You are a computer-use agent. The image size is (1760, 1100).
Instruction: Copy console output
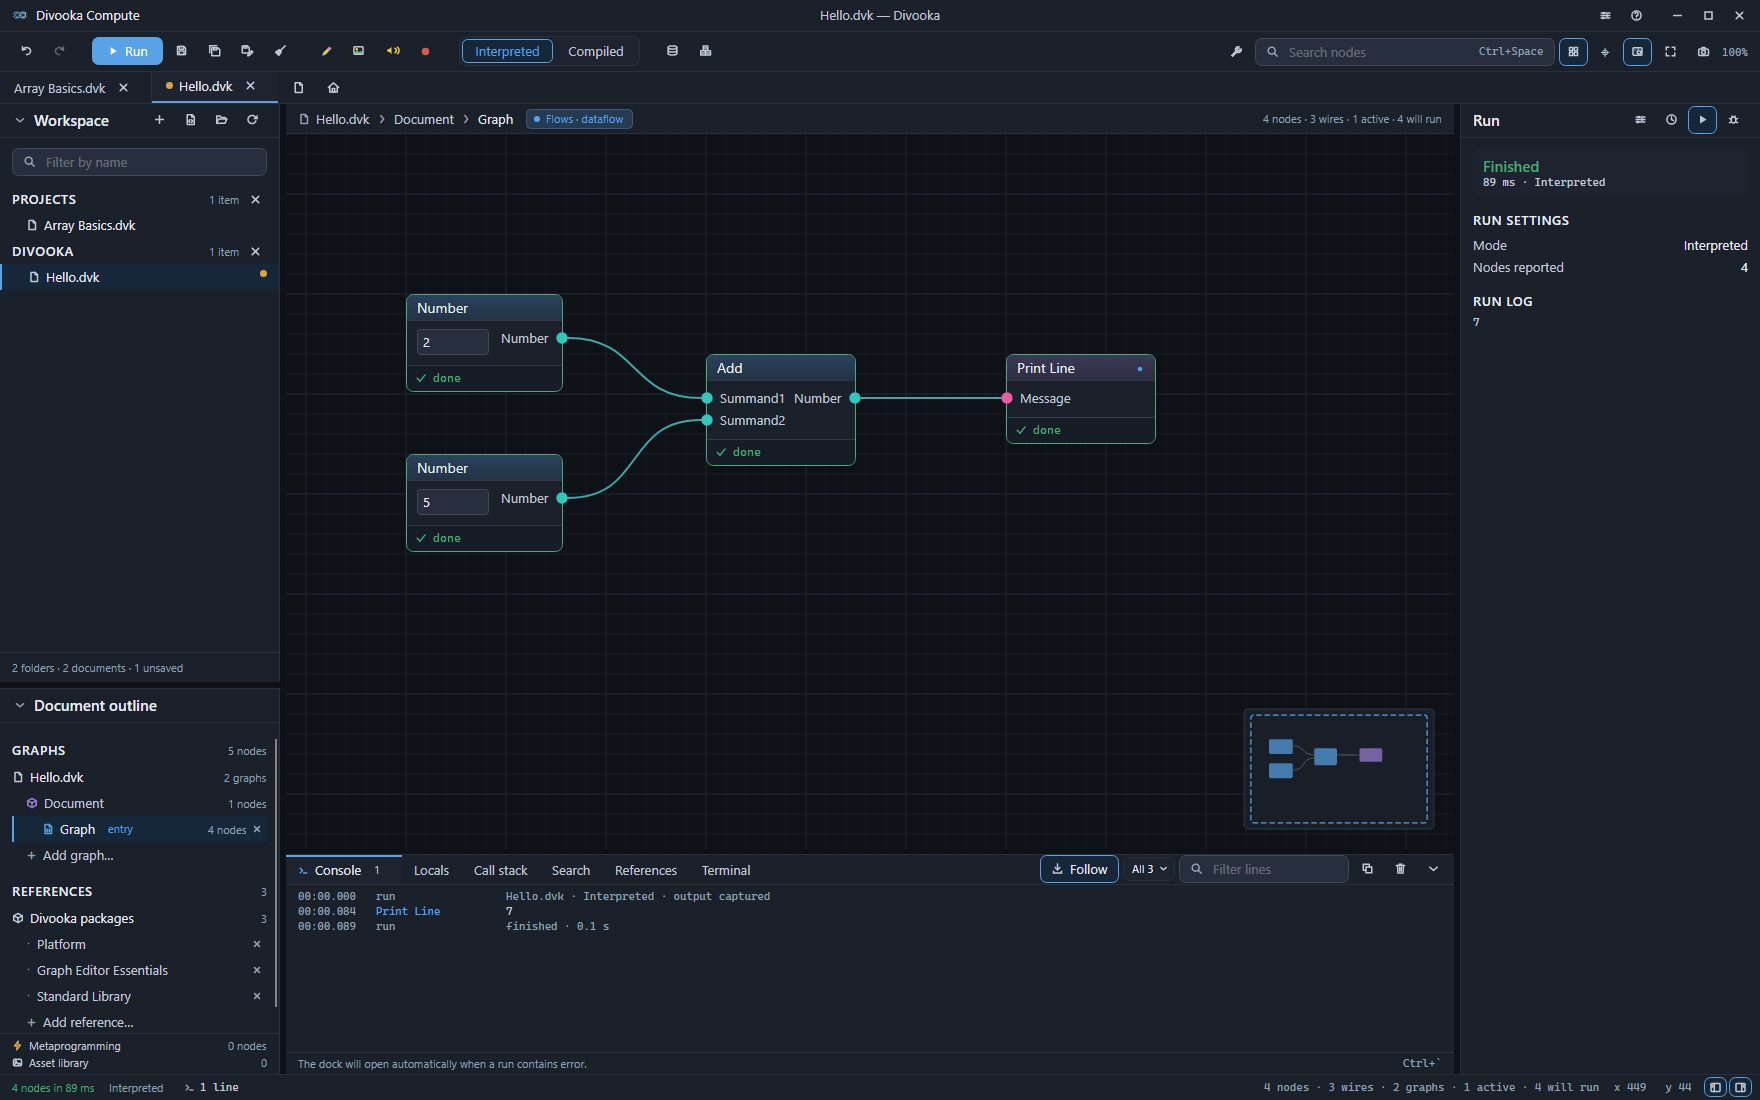pos(1367,869)
